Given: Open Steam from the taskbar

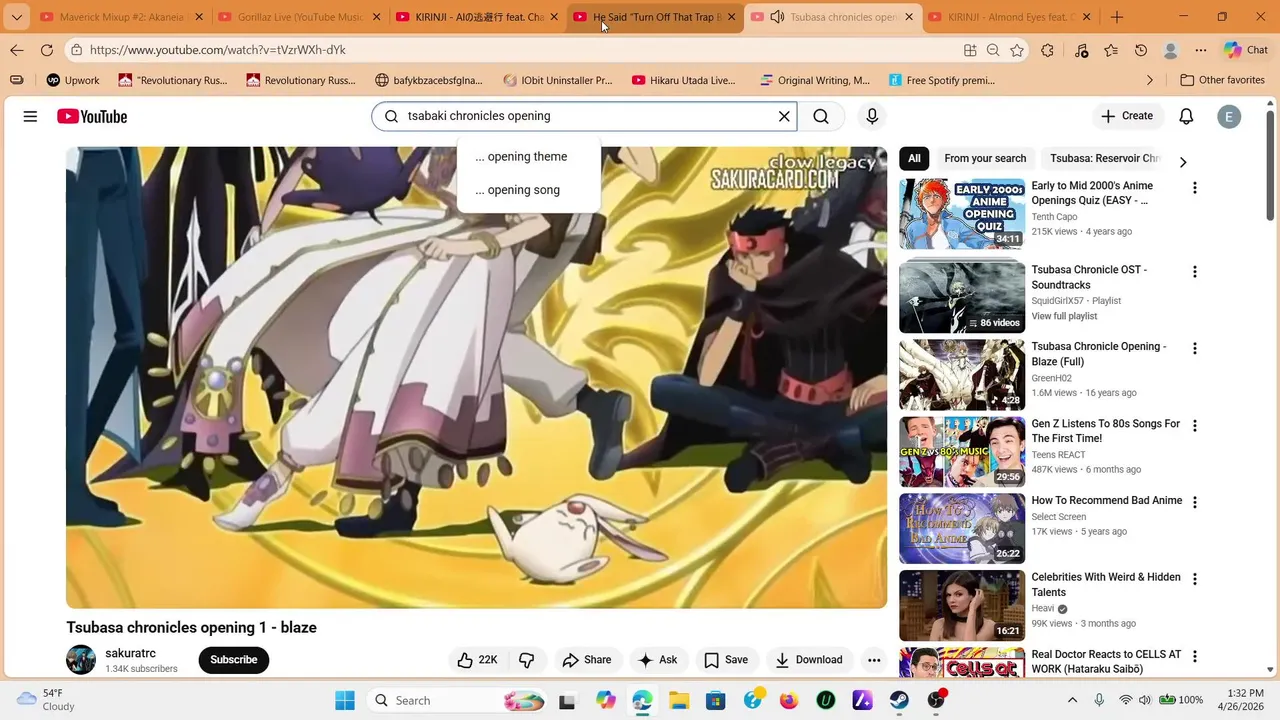Looking at the screenshot, I should pyautogui.click(x=900, y=700).
